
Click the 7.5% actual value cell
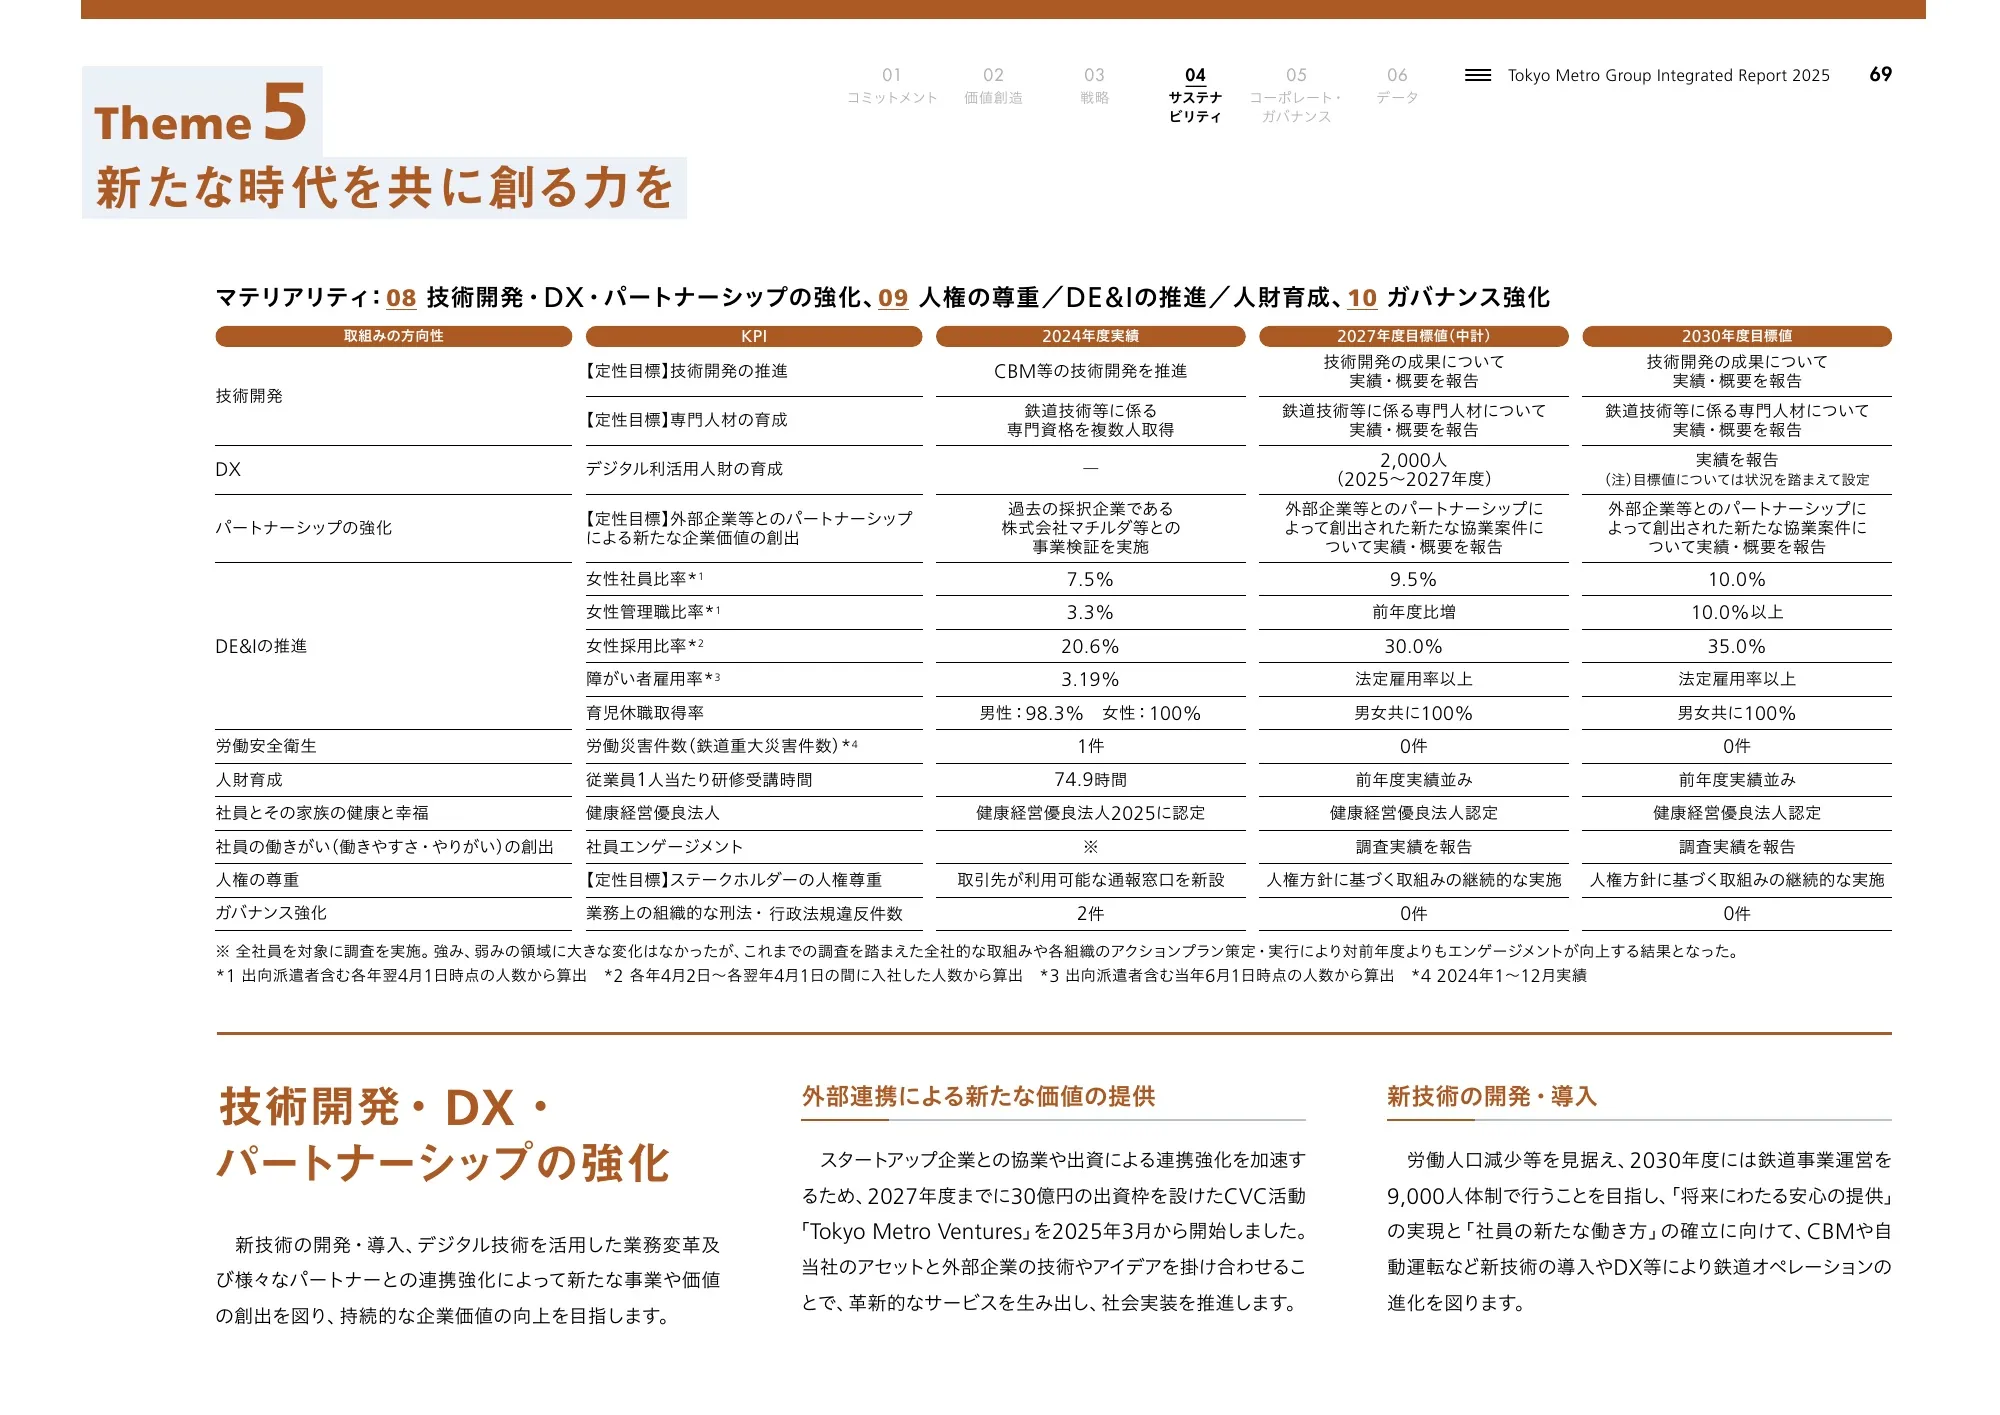click(x=1090, y=579)
